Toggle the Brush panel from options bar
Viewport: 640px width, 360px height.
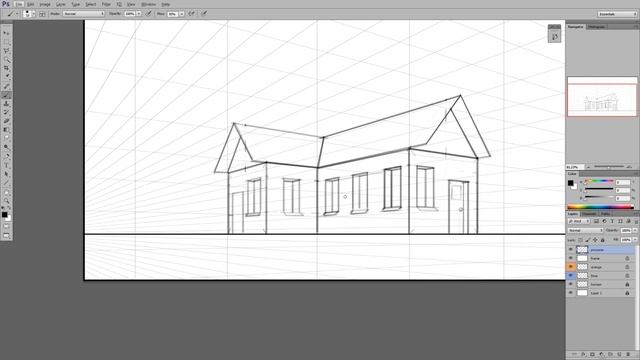[x=42, y=14]
